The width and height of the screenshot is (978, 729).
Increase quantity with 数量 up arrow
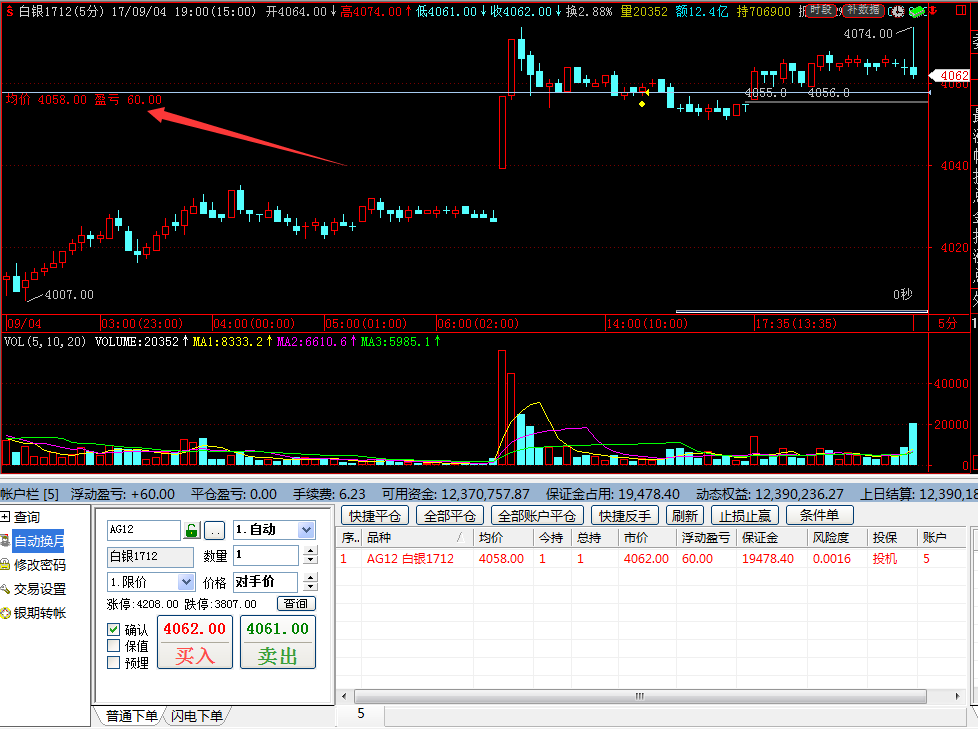point(311,551)
